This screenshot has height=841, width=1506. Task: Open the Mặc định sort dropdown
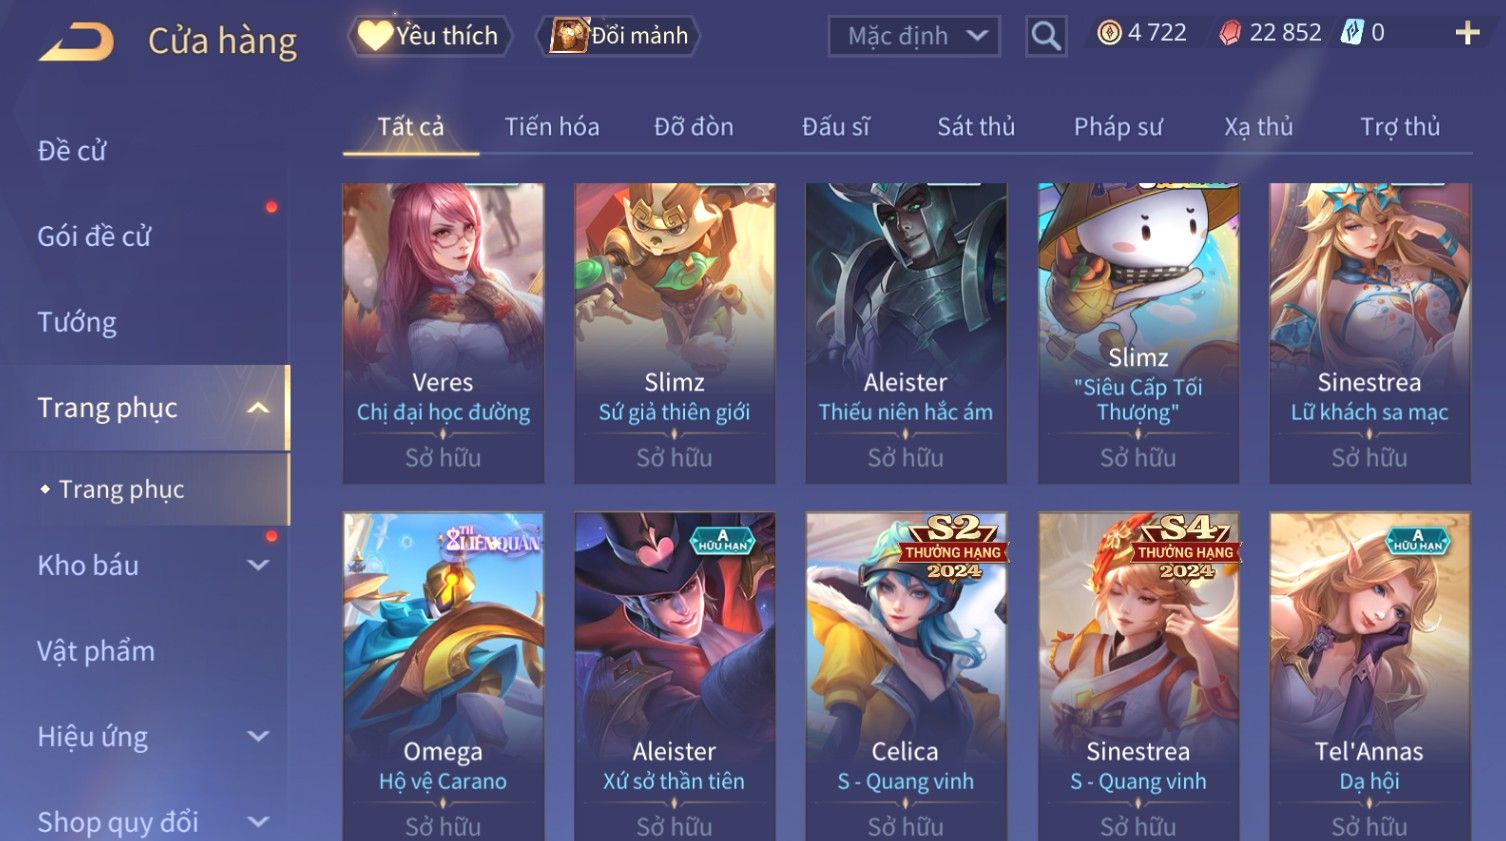914,36
